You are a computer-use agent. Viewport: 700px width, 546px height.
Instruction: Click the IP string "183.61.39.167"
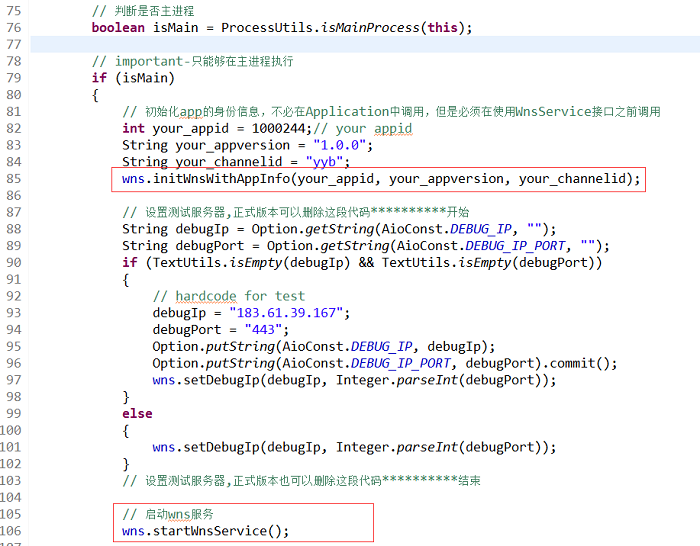pyautogui.click(x=286, y=313)
